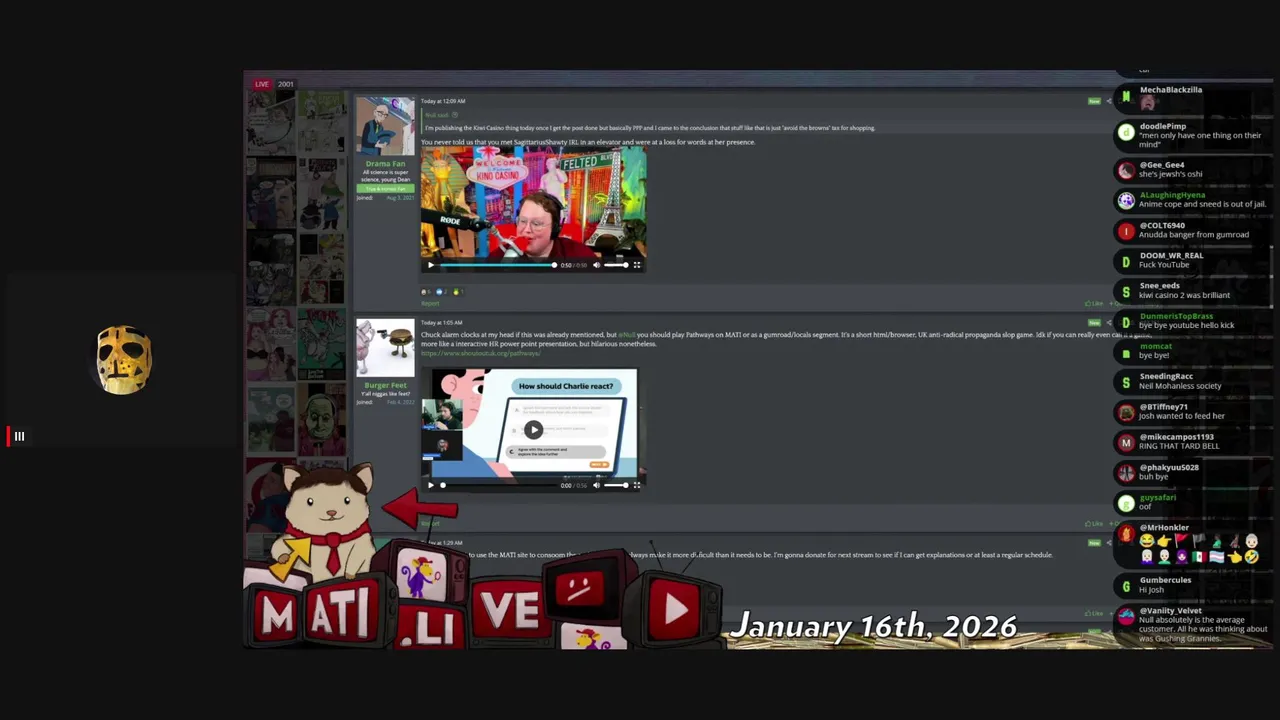Screen dimensions: 1280x720
Task: Adjust volume slider on Charlie video
Action: click(616, 485)
